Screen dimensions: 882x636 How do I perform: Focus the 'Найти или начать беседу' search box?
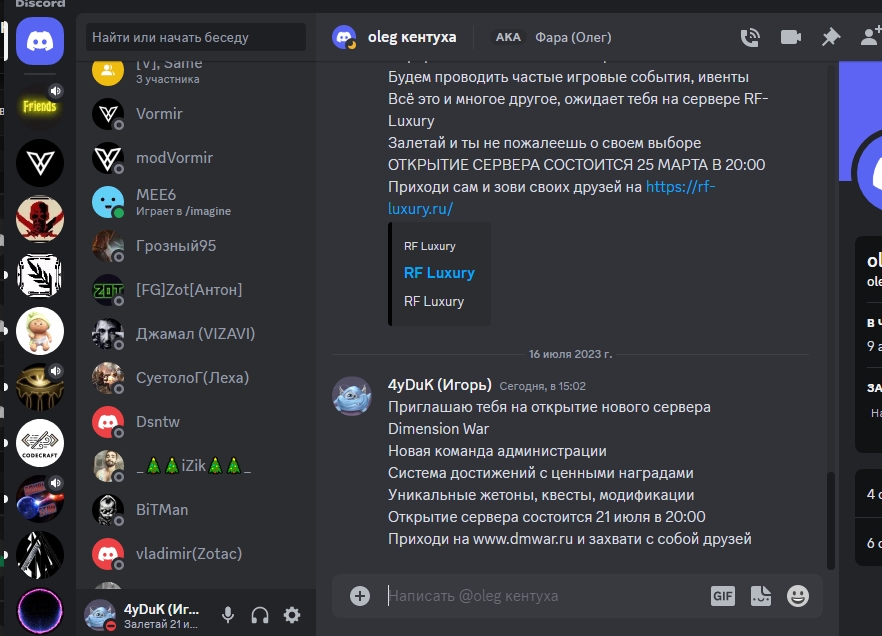(x=196, y=38)
